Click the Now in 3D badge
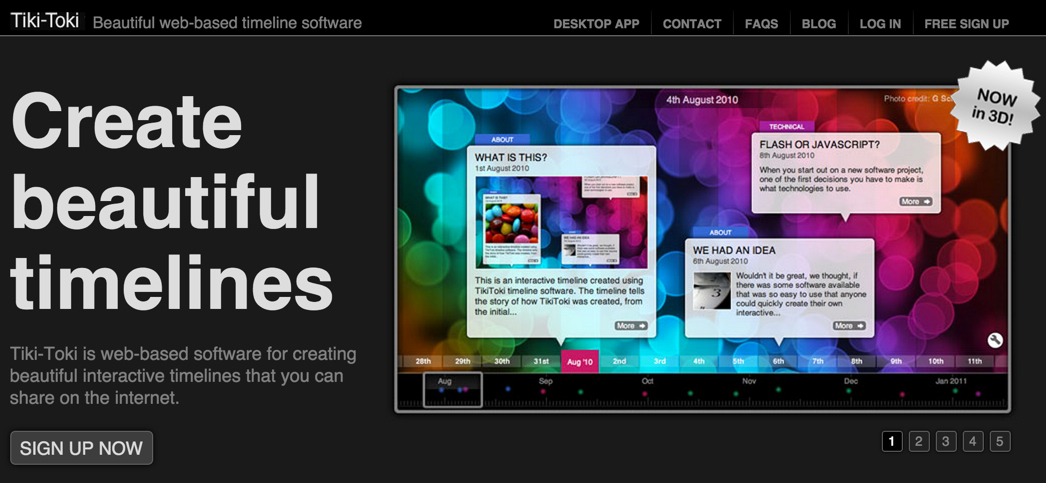 [994, 105]
